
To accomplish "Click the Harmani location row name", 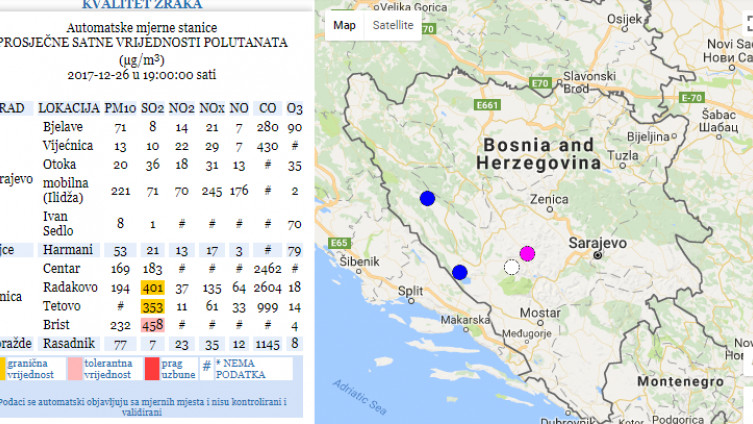I will point(66,249).
